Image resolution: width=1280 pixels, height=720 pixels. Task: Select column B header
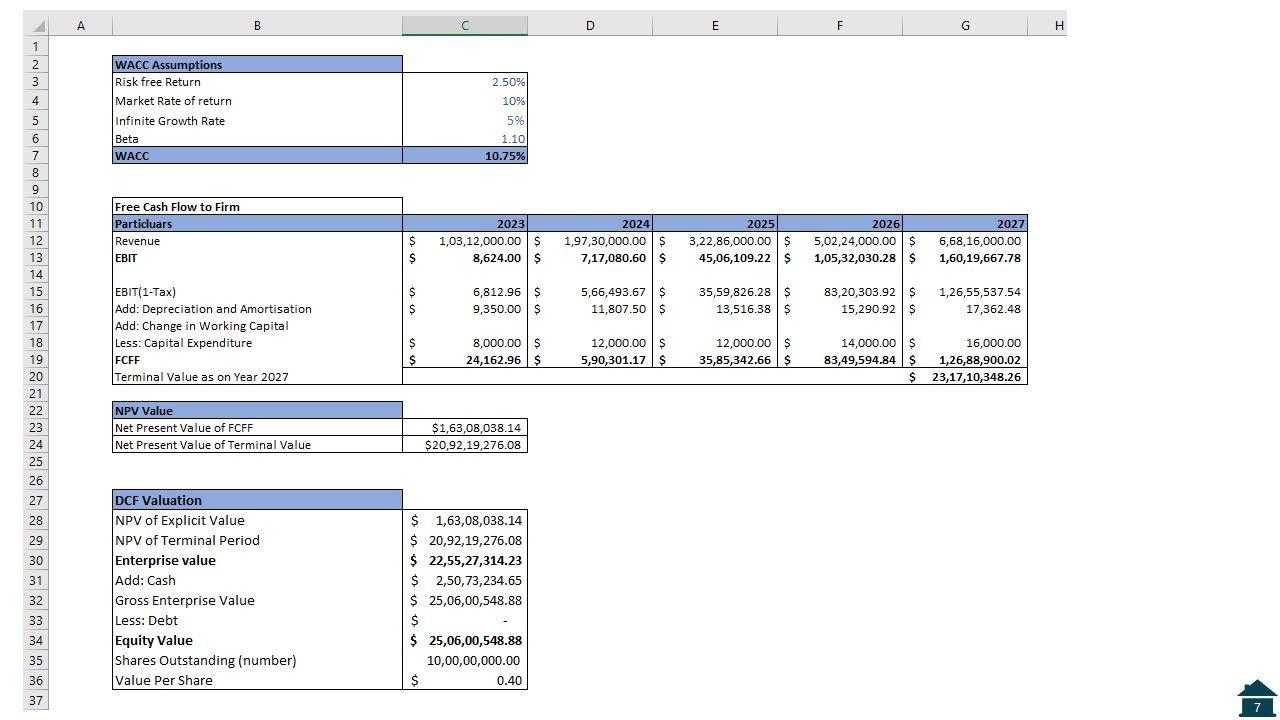click(x=257, y=26)
